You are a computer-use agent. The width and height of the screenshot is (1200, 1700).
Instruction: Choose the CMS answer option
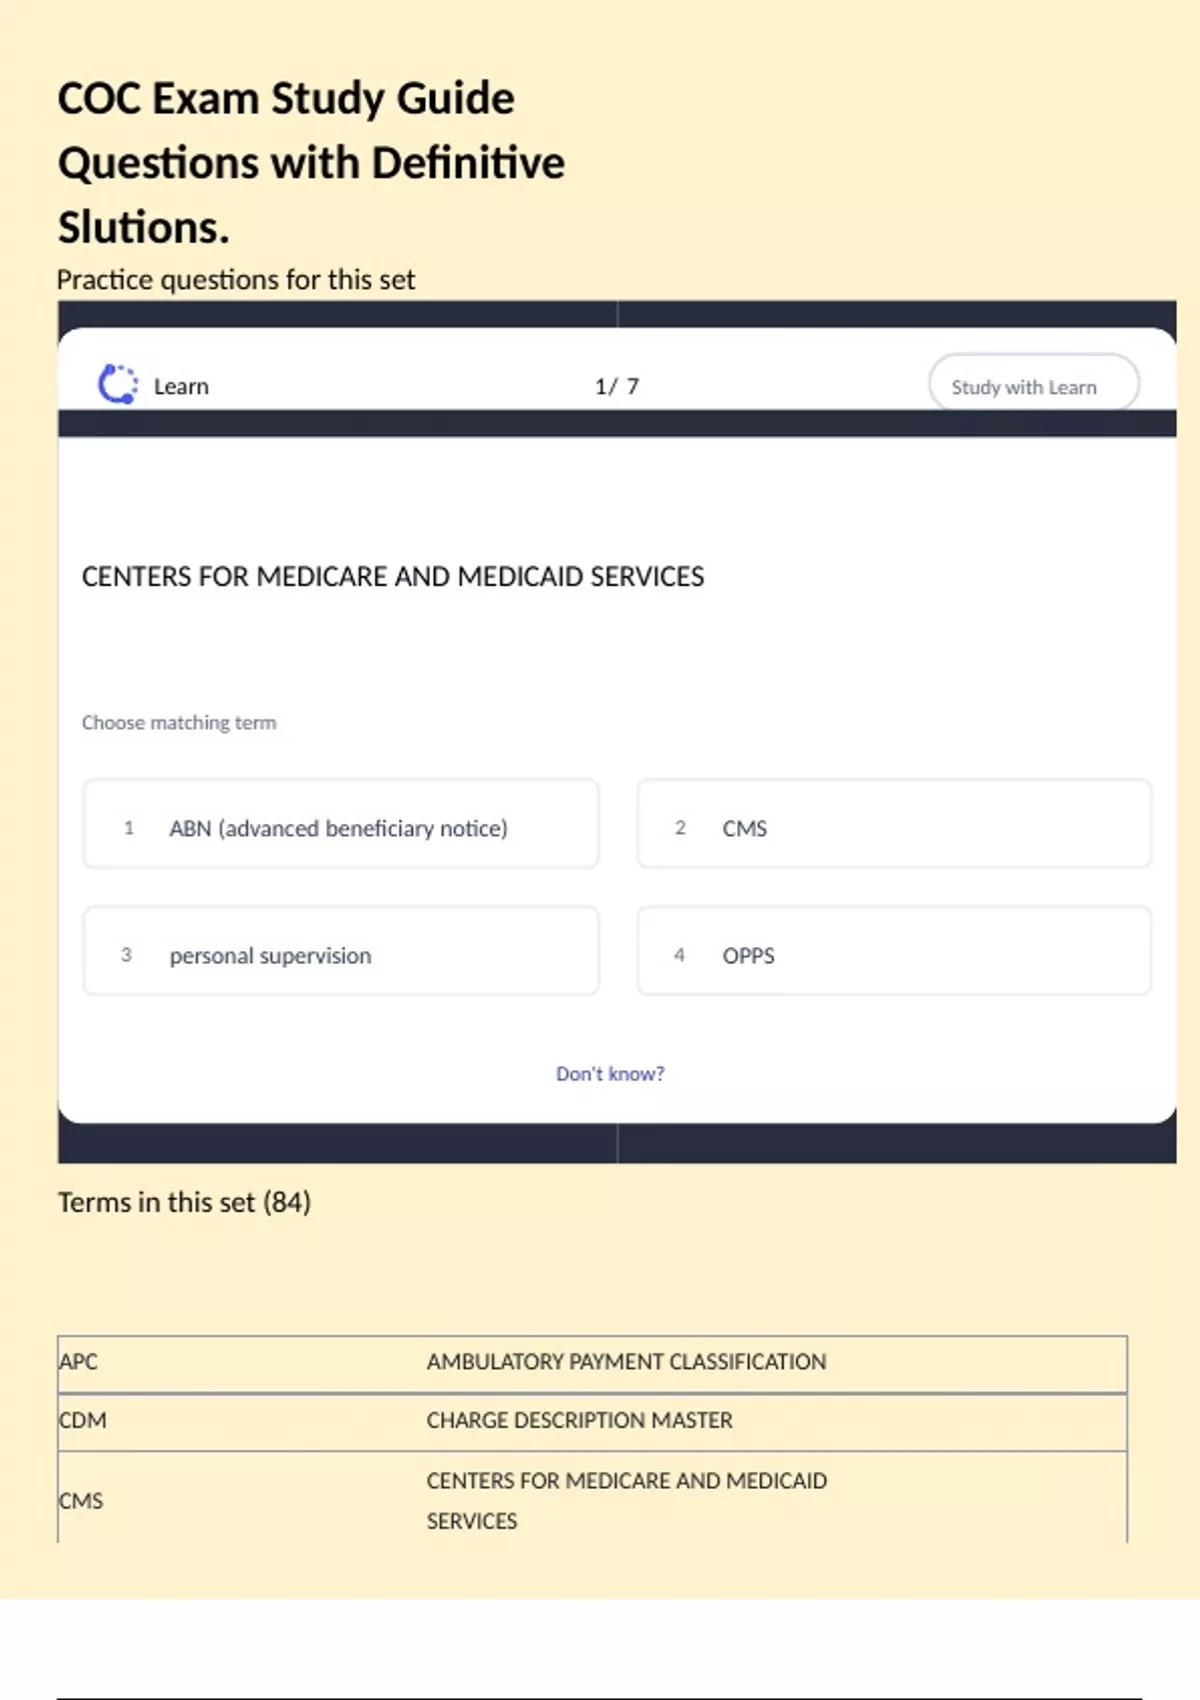point(893,826)
